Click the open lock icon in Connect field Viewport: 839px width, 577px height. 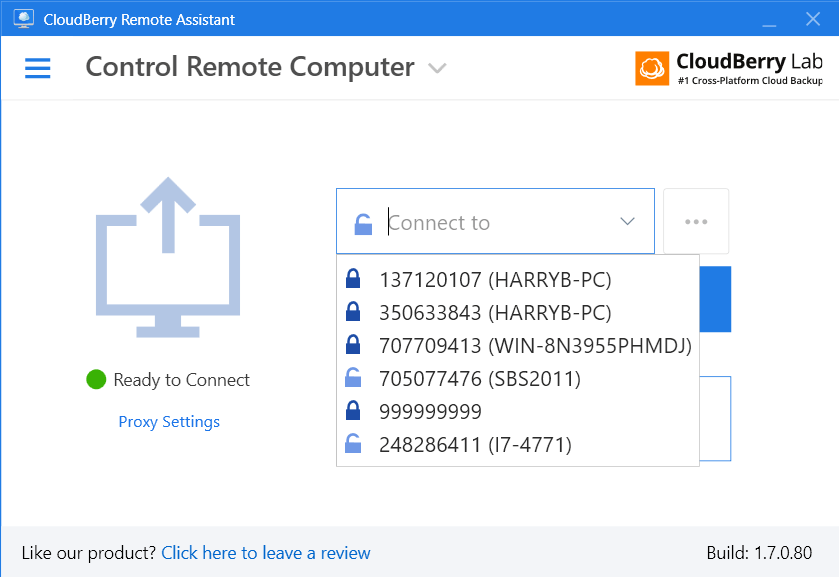[x=363, y=223]
